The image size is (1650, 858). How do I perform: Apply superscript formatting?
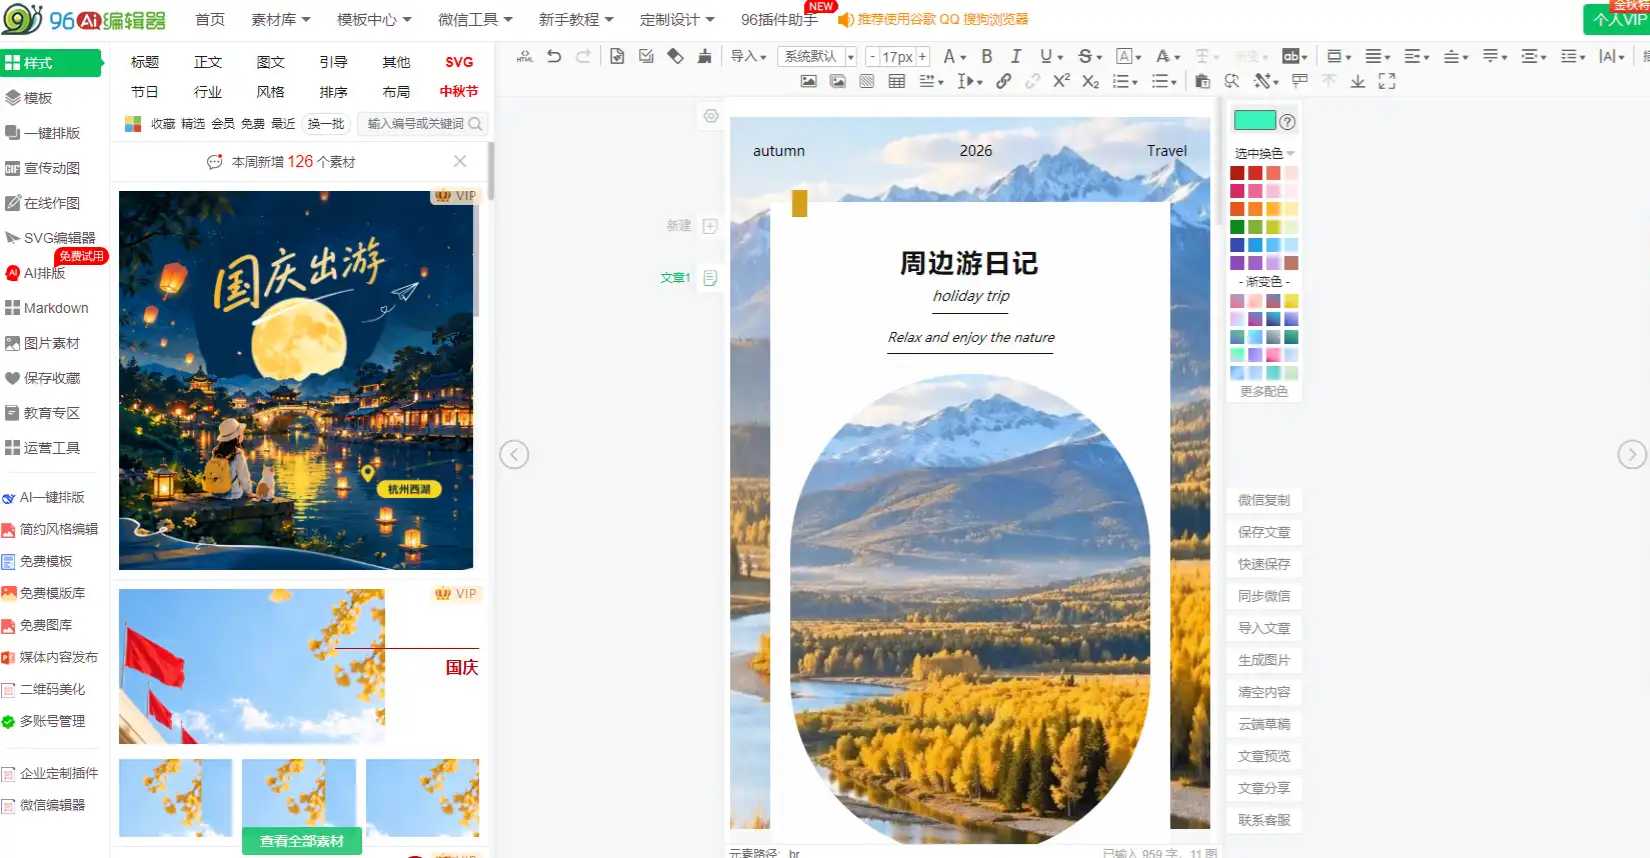click(x=1062, y=81)
